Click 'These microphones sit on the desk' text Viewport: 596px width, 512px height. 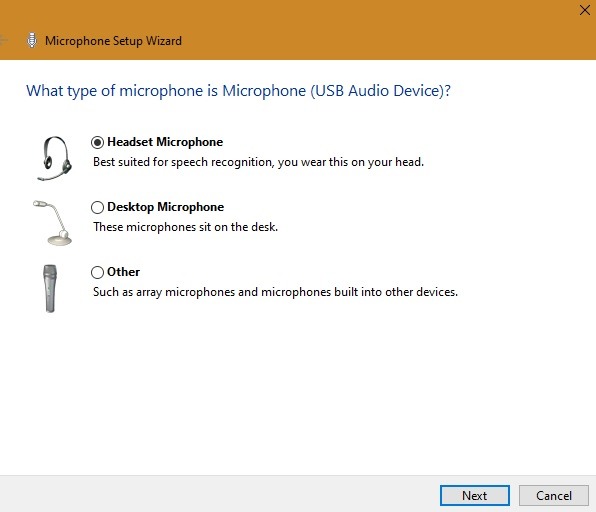tap(185, 227)
